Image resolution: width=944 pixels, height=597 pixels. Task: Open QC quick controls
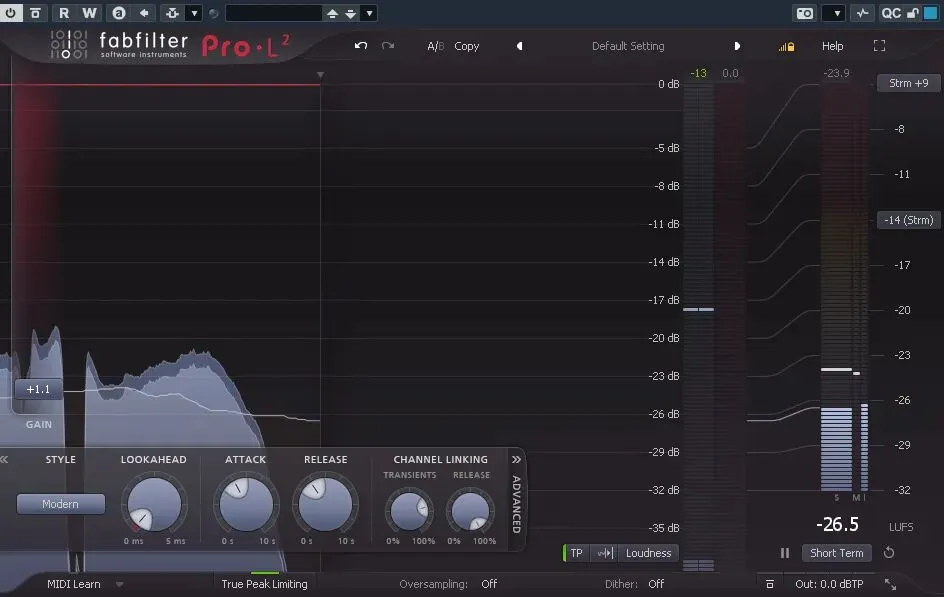click(891, 13)
